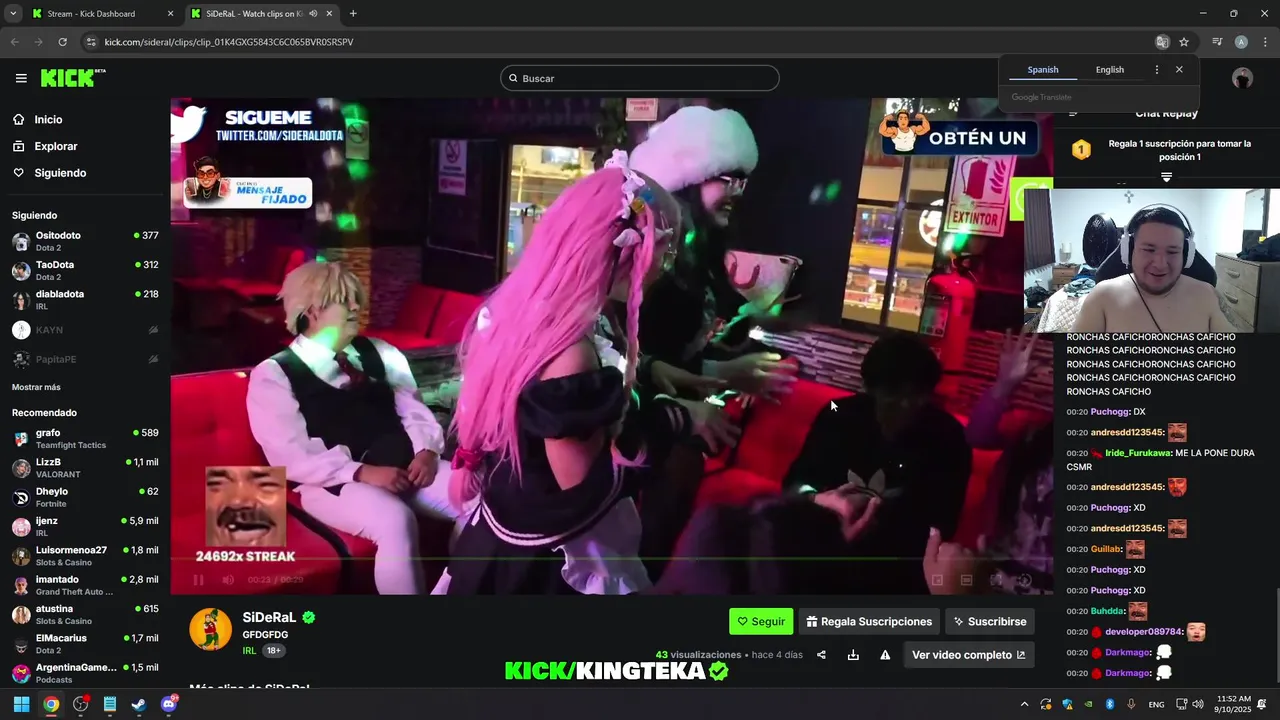
Task: Open Steam from taskbar
Action: 139,704
